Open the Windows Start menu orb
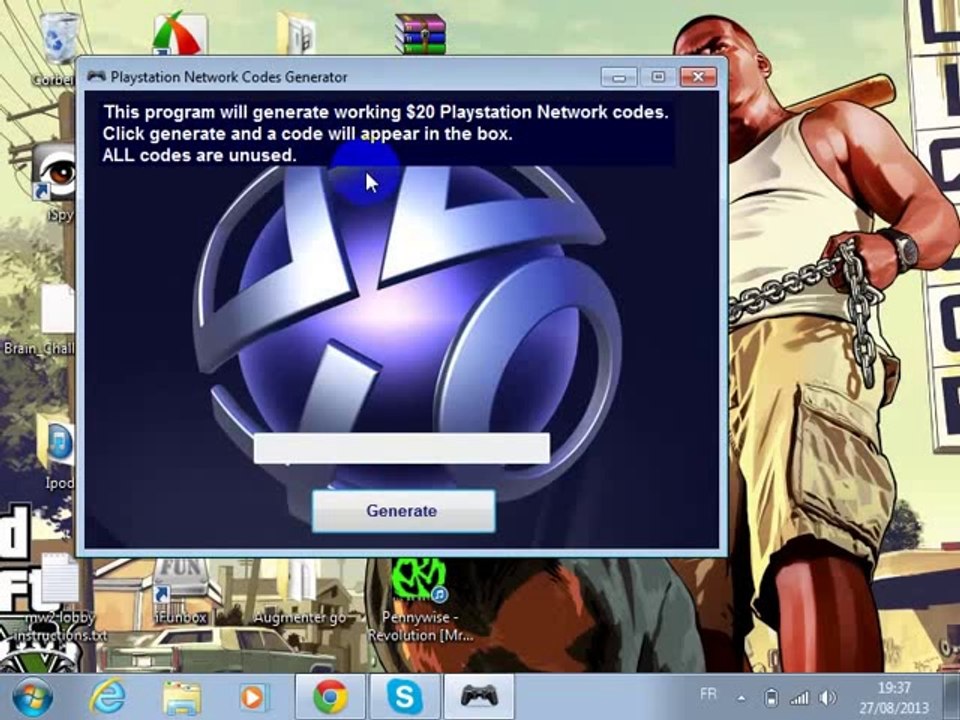The width and height of the screenshot is (960, 720). pyautogui.click(x=32, y=697)
